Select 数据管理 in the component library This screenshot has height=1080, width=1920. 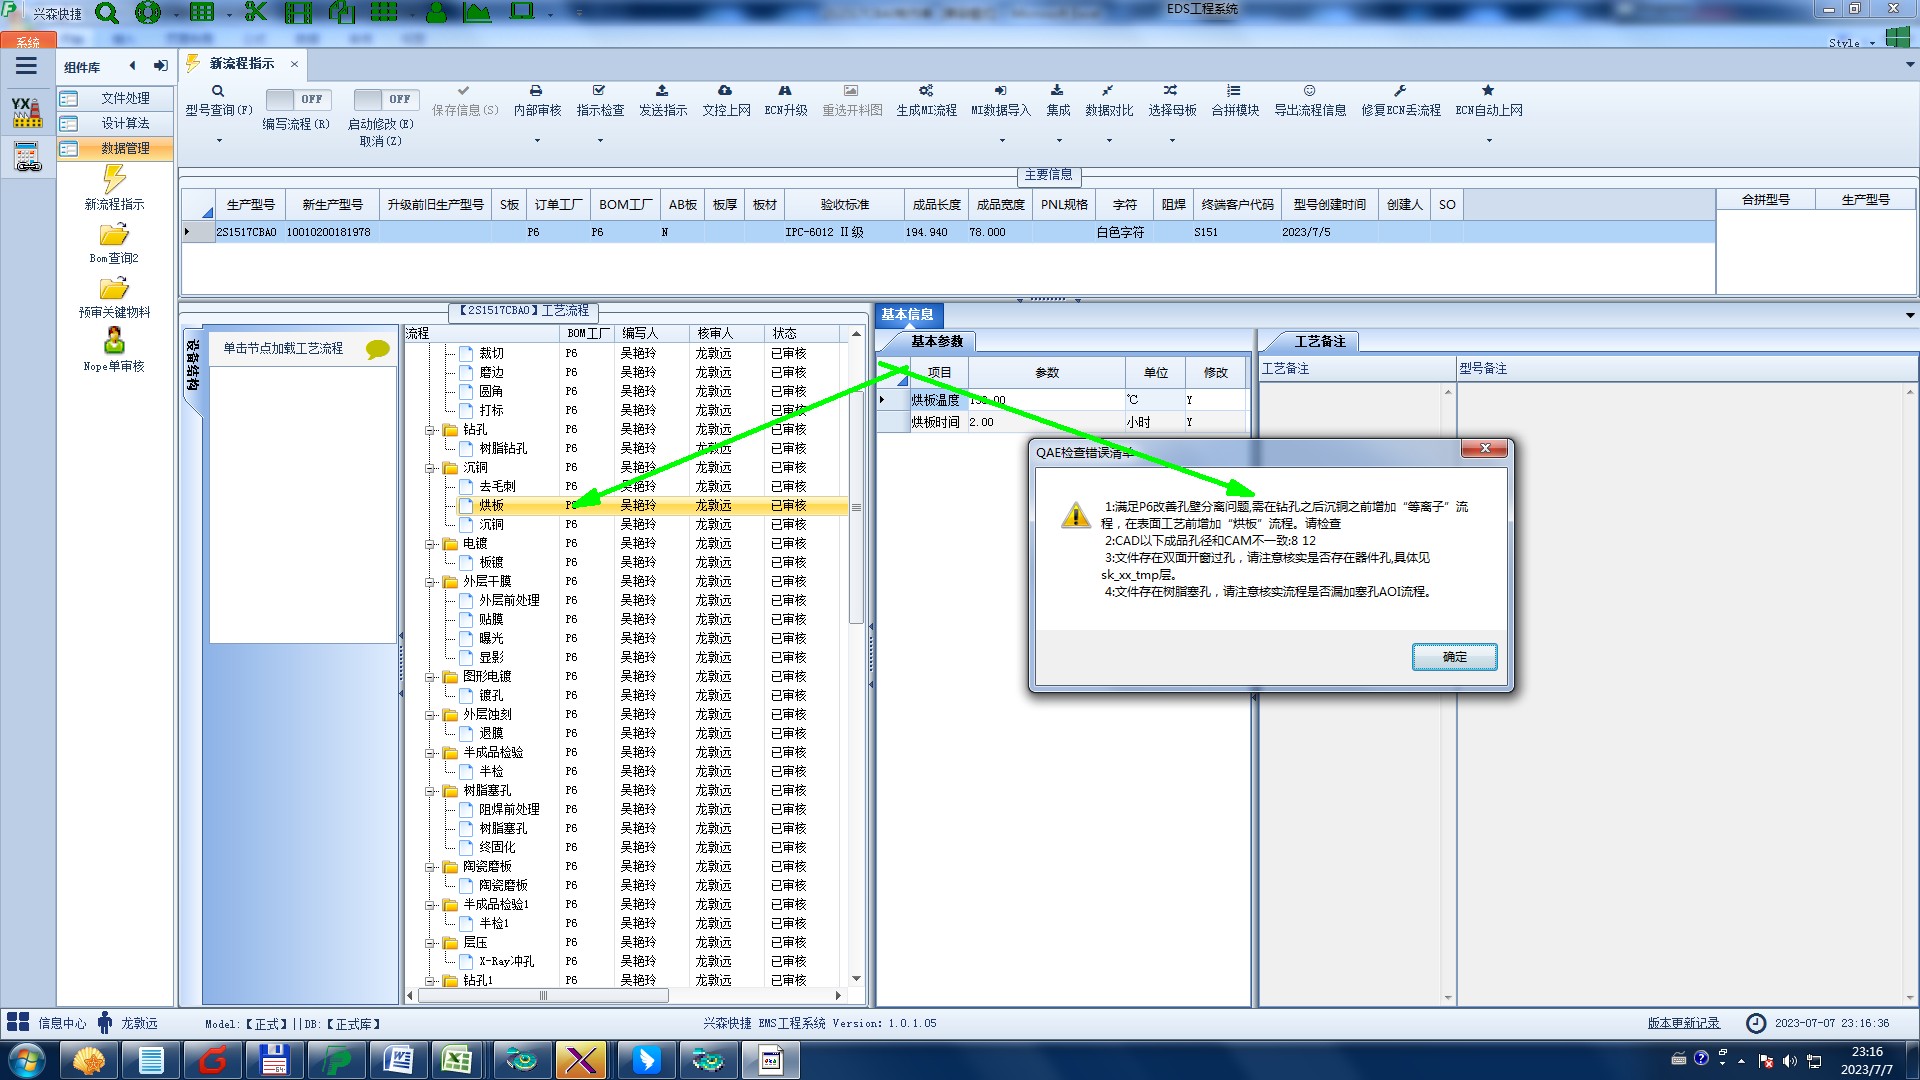(x=125, y=148)
